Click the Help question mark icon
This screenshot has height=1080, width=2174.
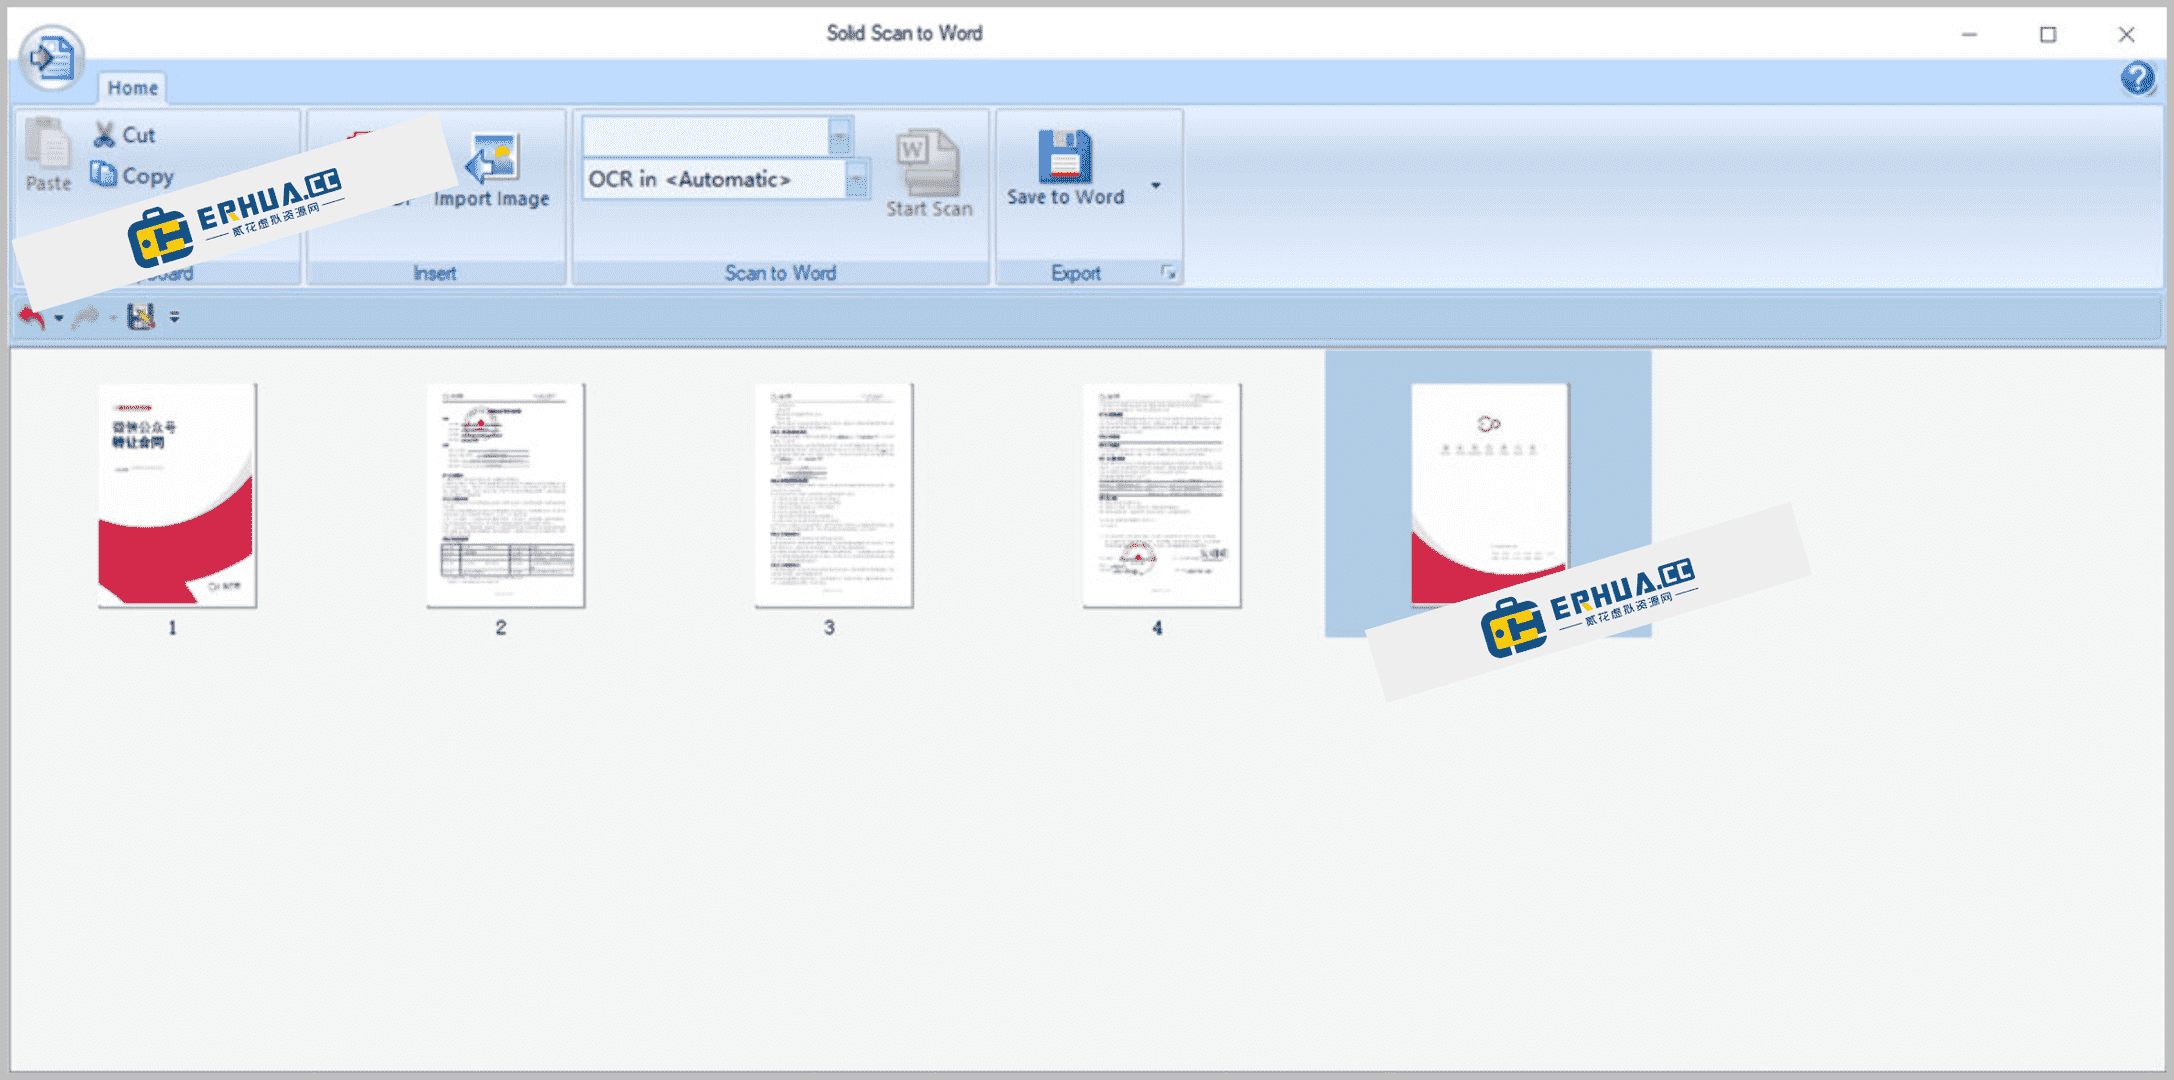coord(2138,78)
